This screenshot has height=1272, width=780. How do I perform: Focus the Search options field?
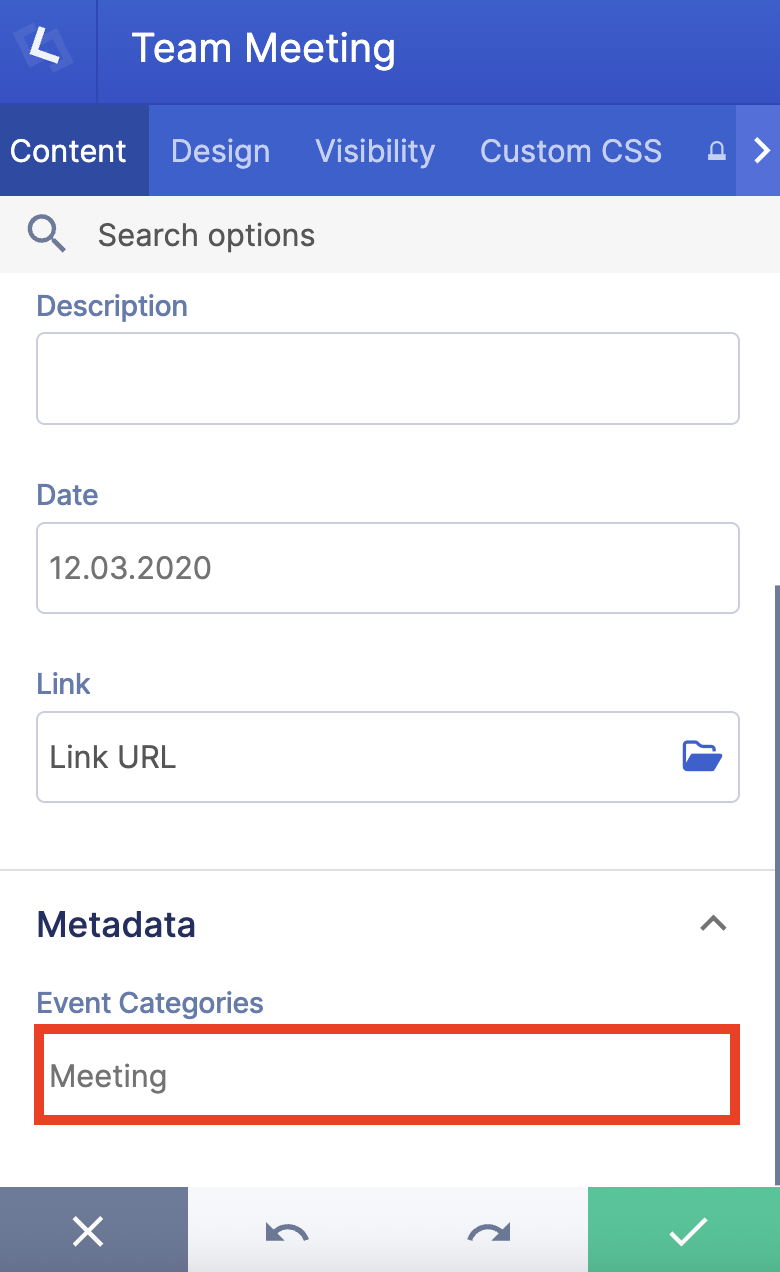tap(206, 234)
